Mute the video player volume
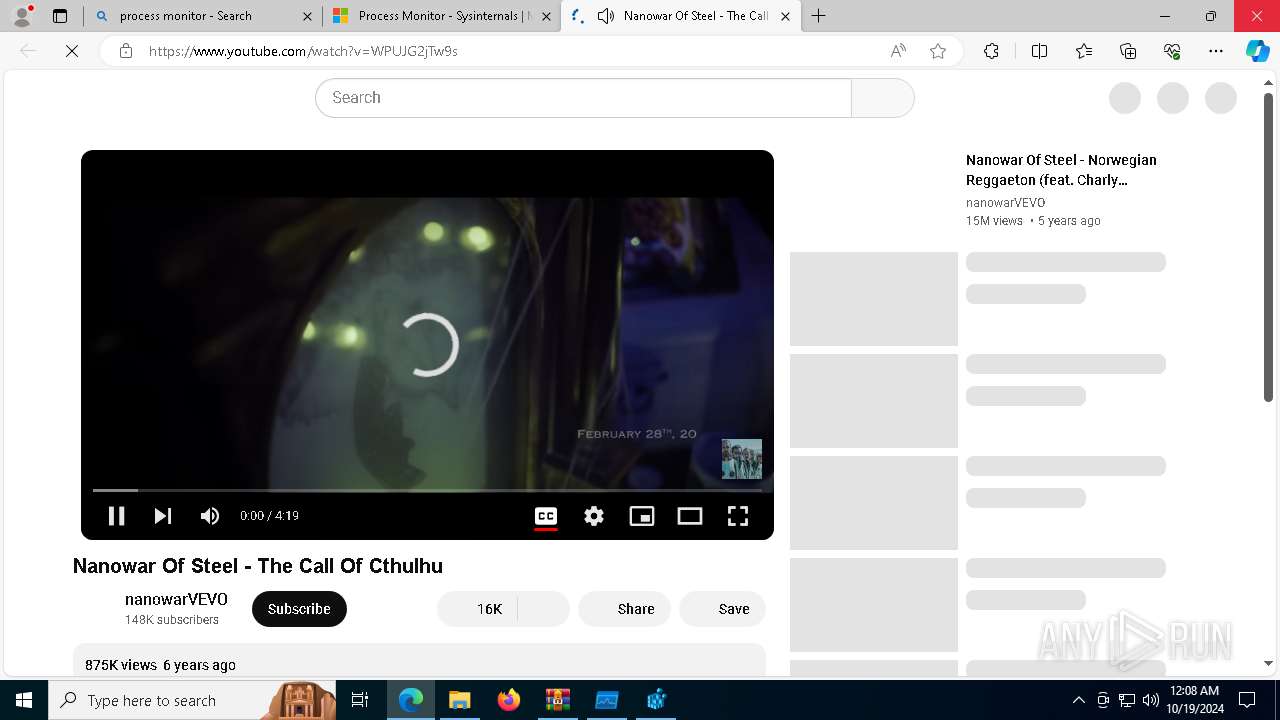 pyautogui.click(x=210, y=516)
